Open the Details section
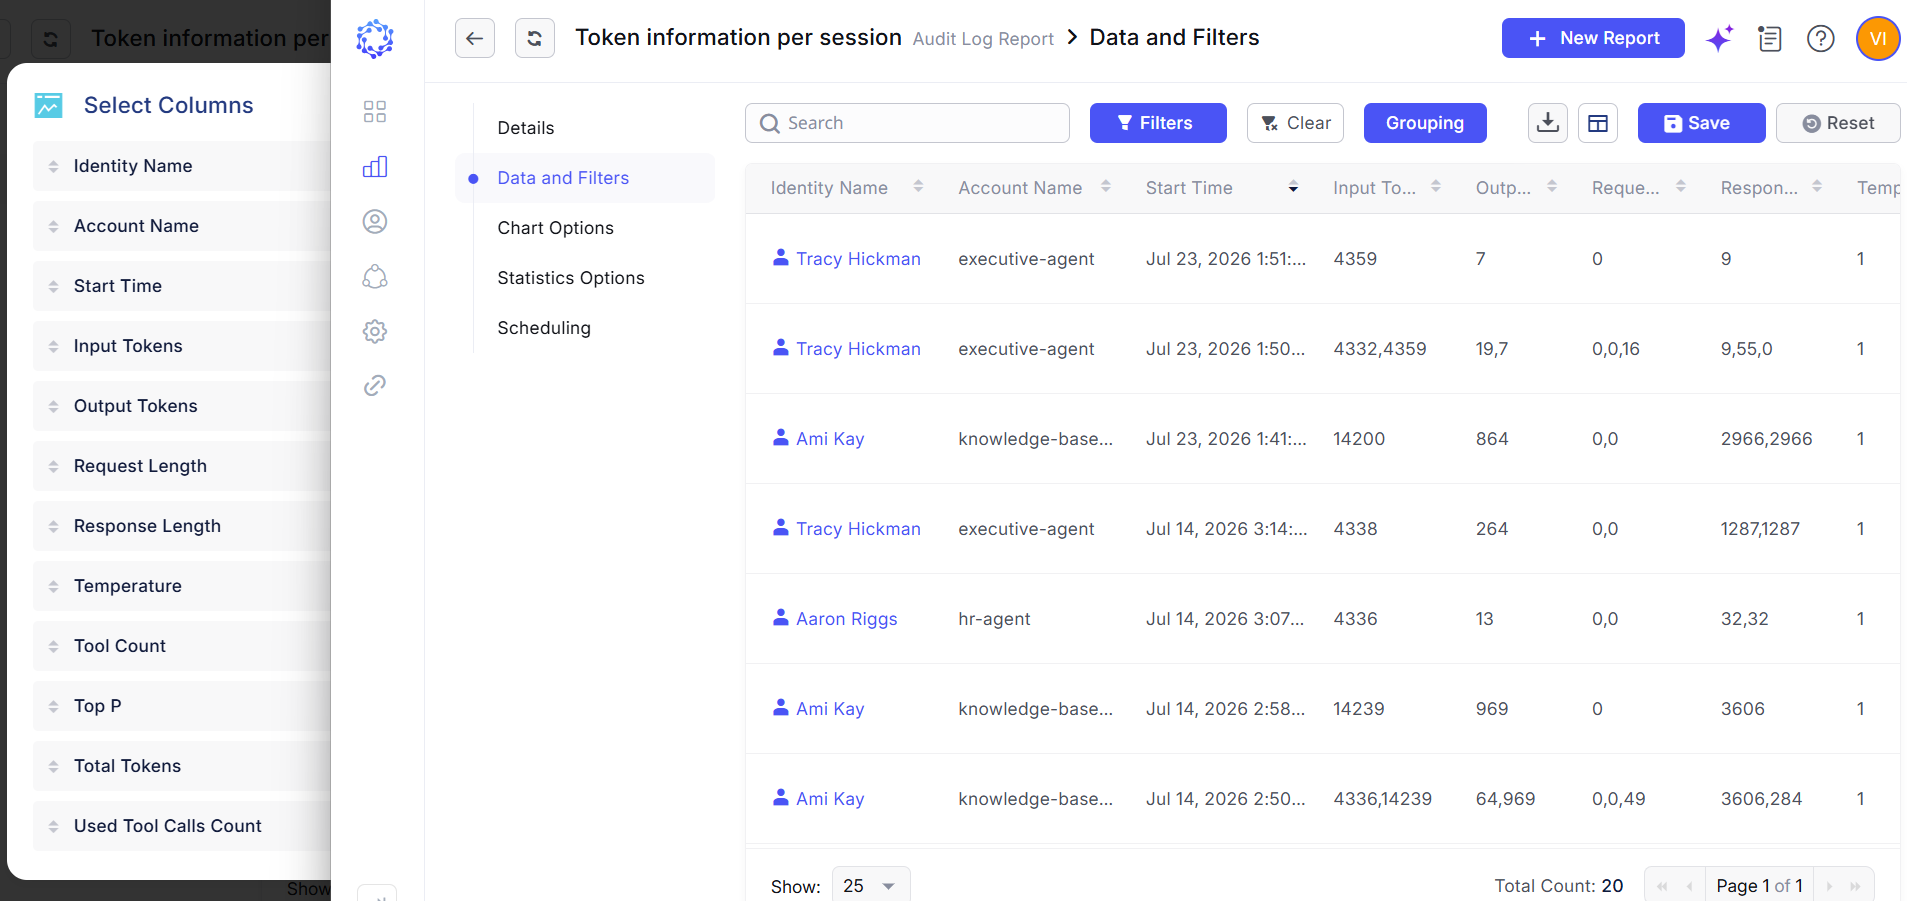This screenshot has width=1907, height=901. [526, 128]
